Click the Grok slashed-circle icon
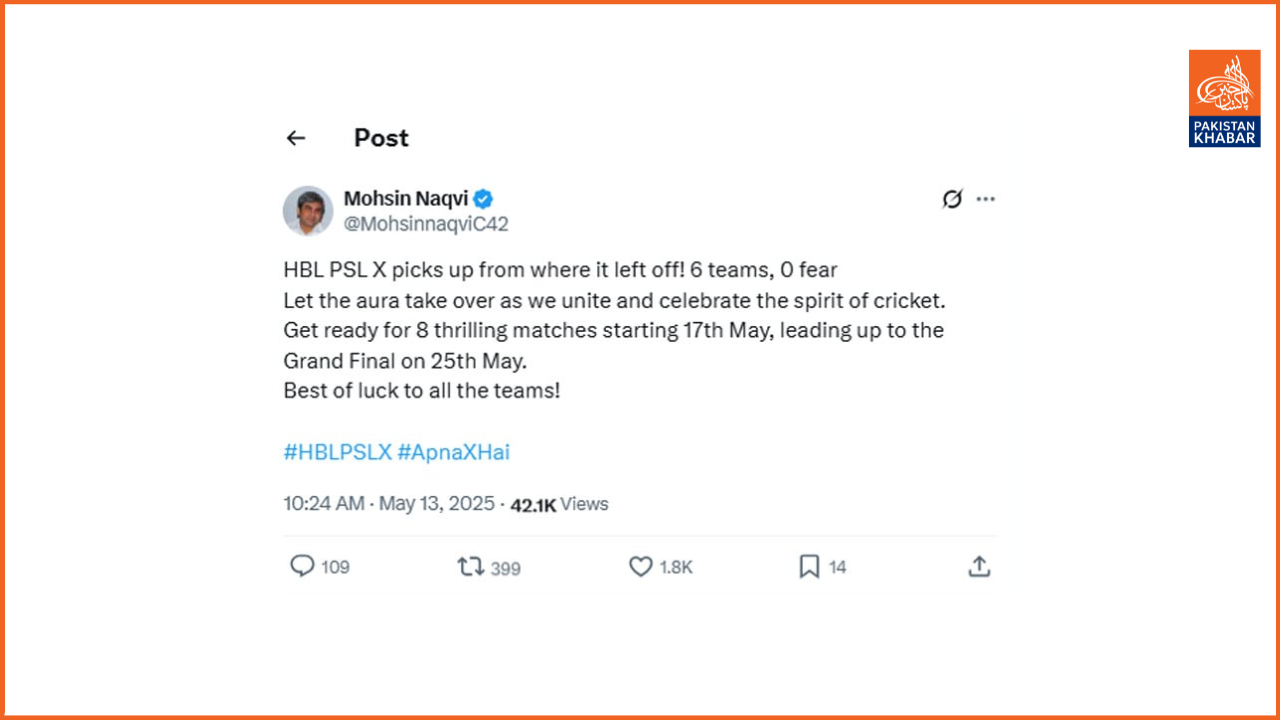The height and width of the screenshot is (720, 1280). tap(952, 199)
